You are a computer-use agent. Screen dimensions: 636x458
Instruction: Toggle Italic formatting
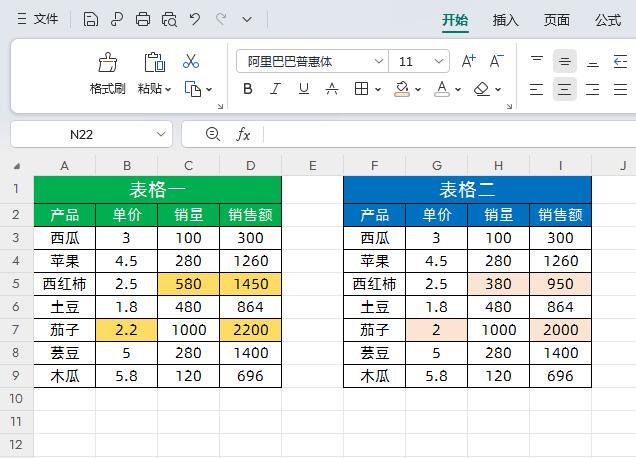pos(275,88)
